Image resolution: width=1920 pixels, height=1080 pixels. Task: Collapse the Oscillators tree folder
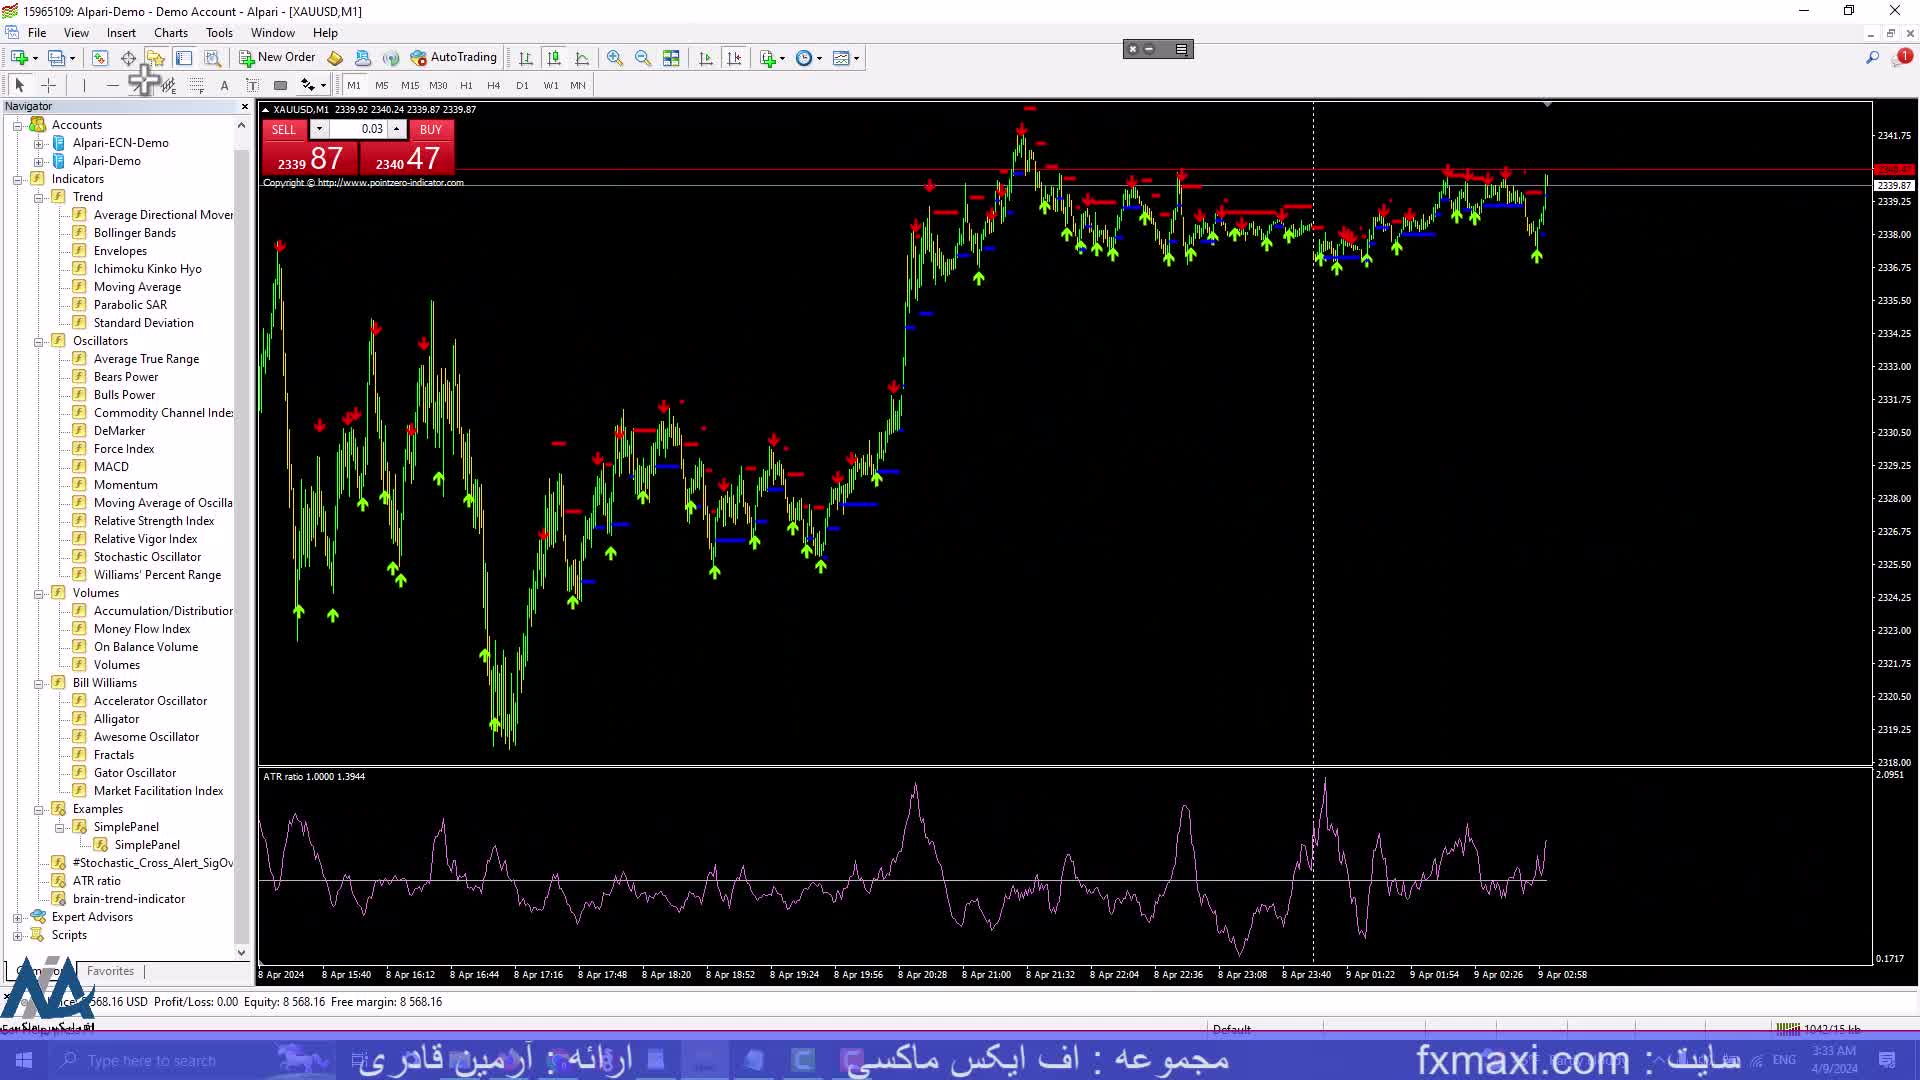click(38, 341)
